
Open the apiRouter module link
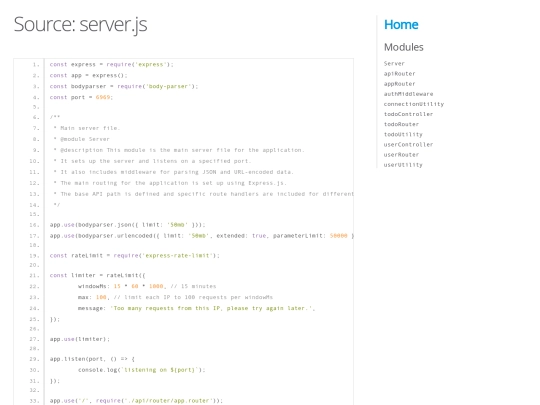coord(399,74)
